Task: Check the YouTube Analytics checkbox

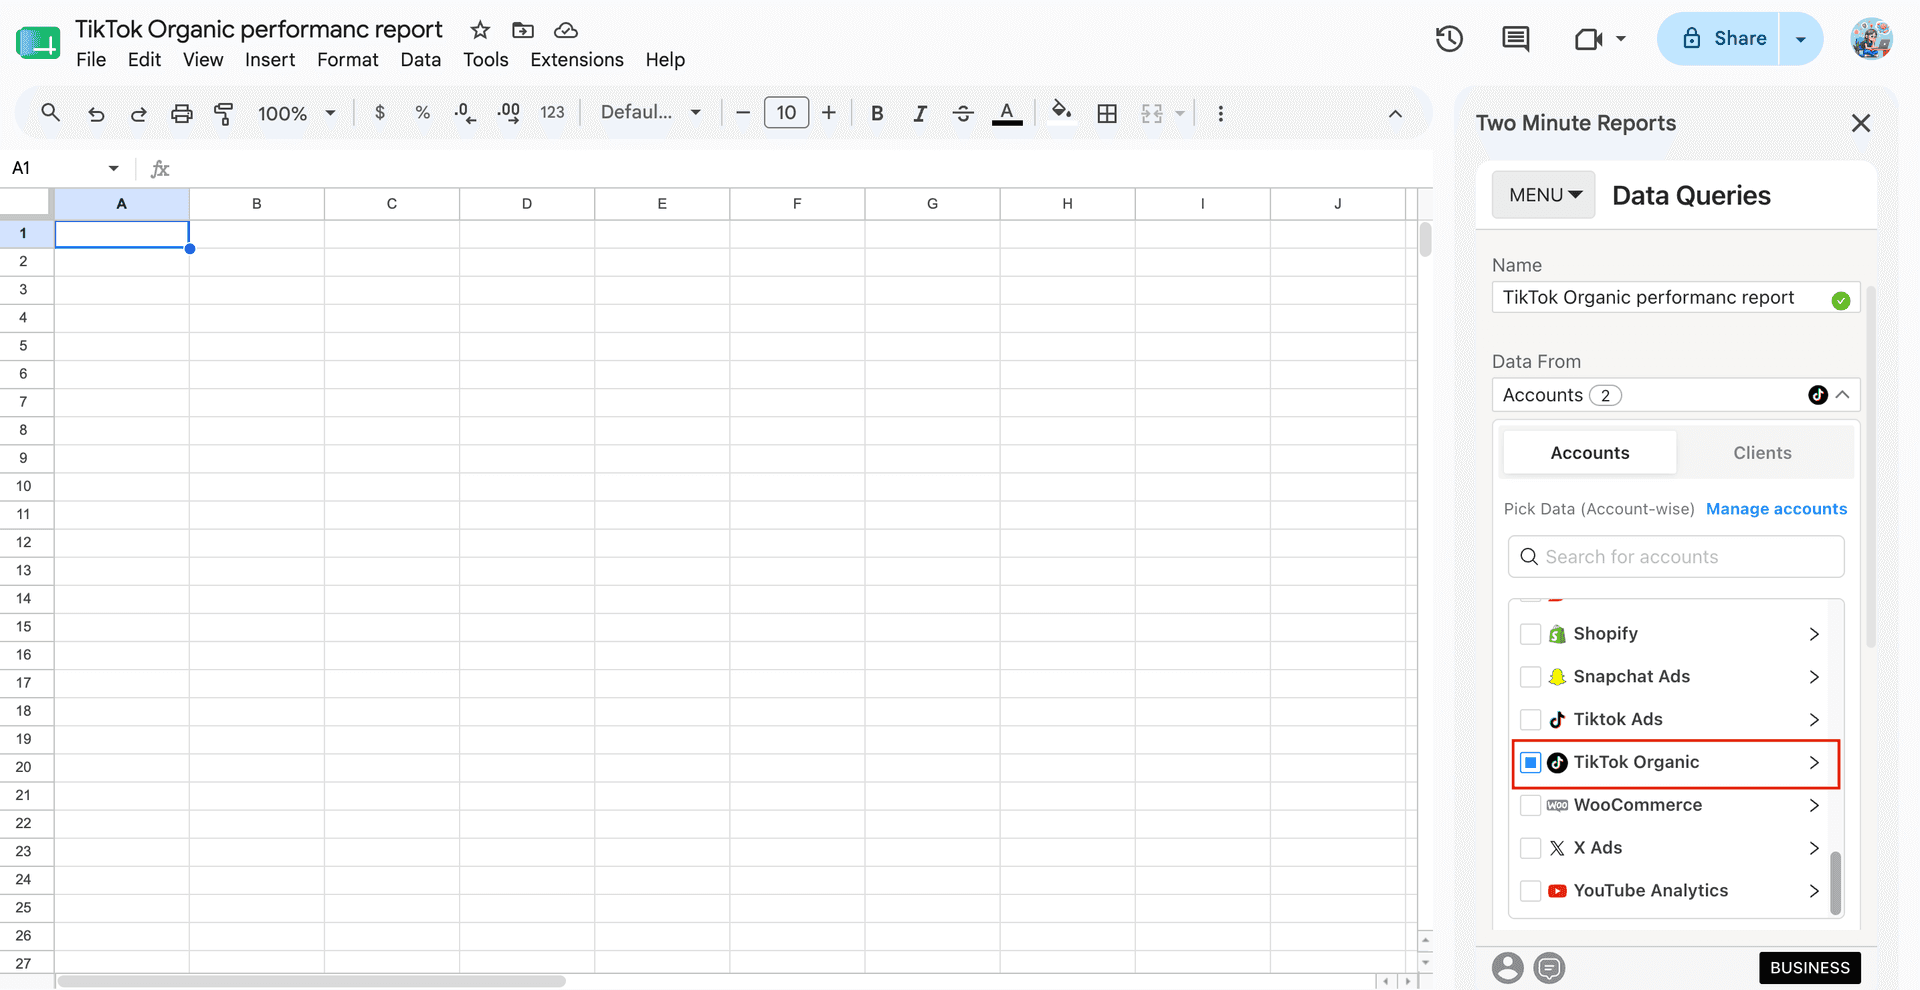Action: [1530, 891]
